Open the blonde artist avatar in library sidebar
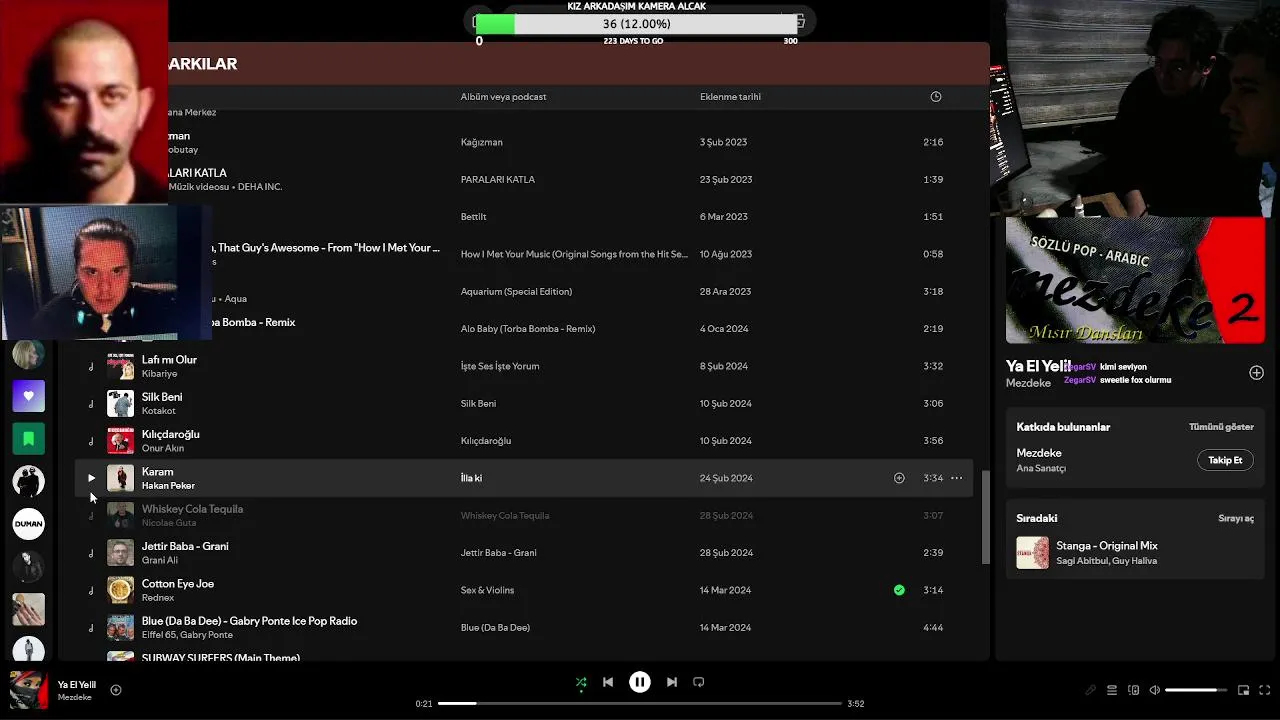This screenshot has width=1280, height=720. coord(28,353)
